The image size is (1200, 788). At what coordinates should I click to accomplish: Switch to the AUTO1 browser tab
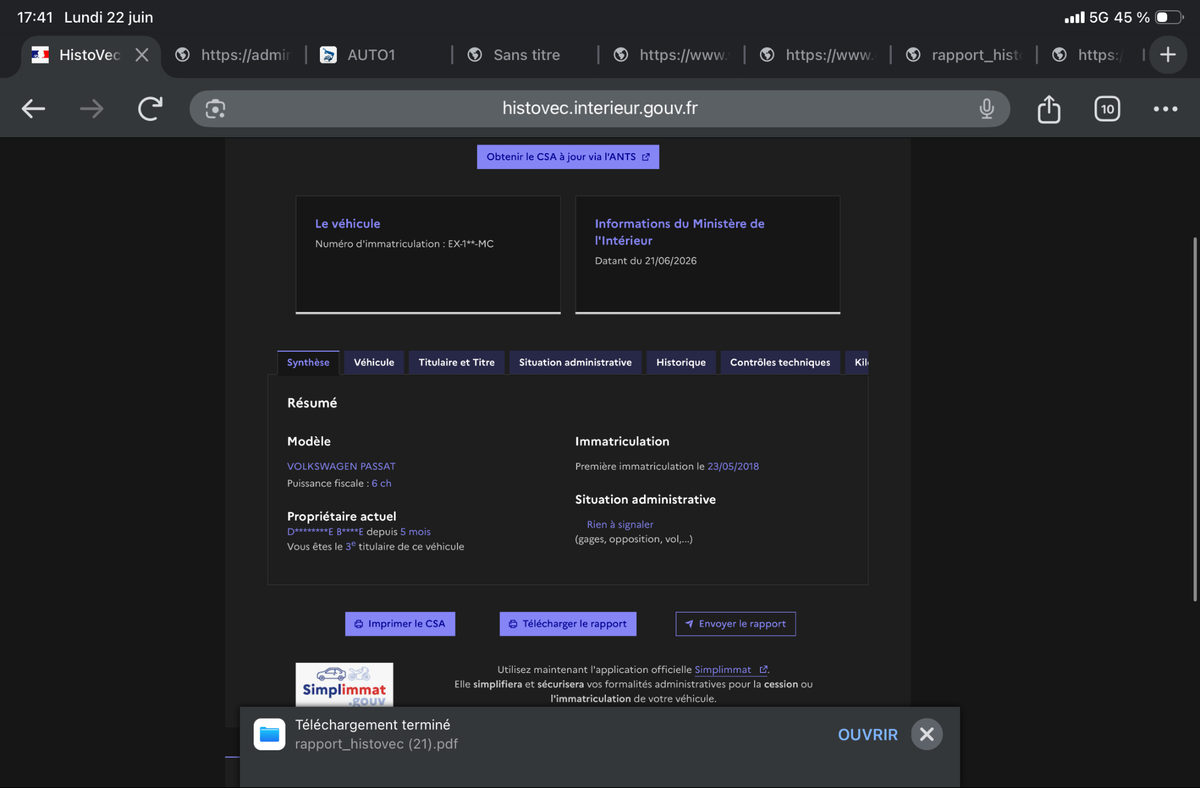tap(372, 55)
